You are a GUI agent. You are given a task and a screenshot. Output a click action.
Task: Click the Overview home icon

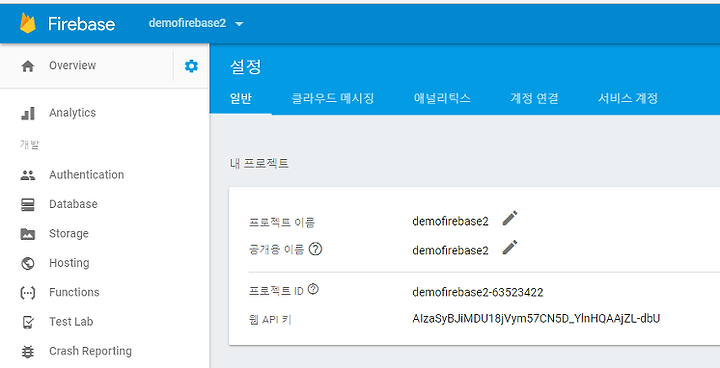28,66
